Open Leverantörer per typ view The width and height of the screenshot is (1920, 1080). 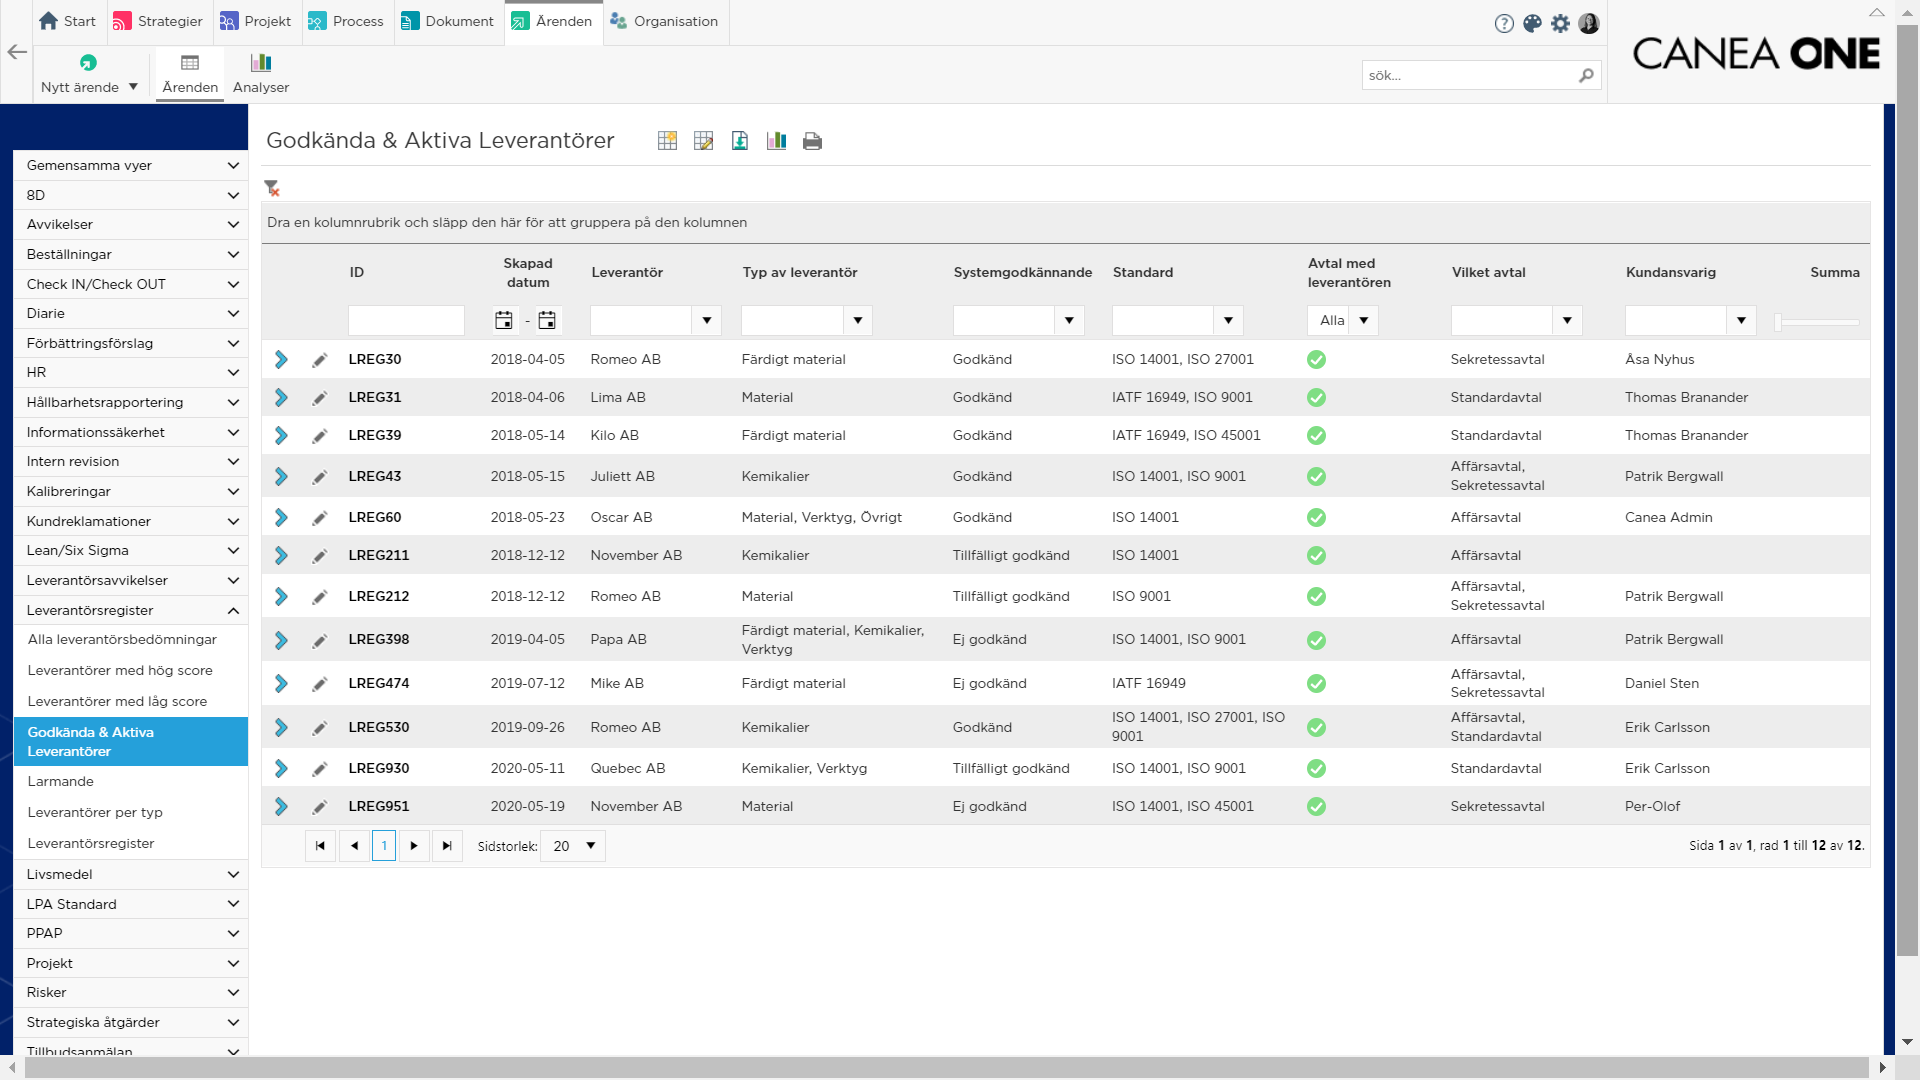click(x=95, y=812)
